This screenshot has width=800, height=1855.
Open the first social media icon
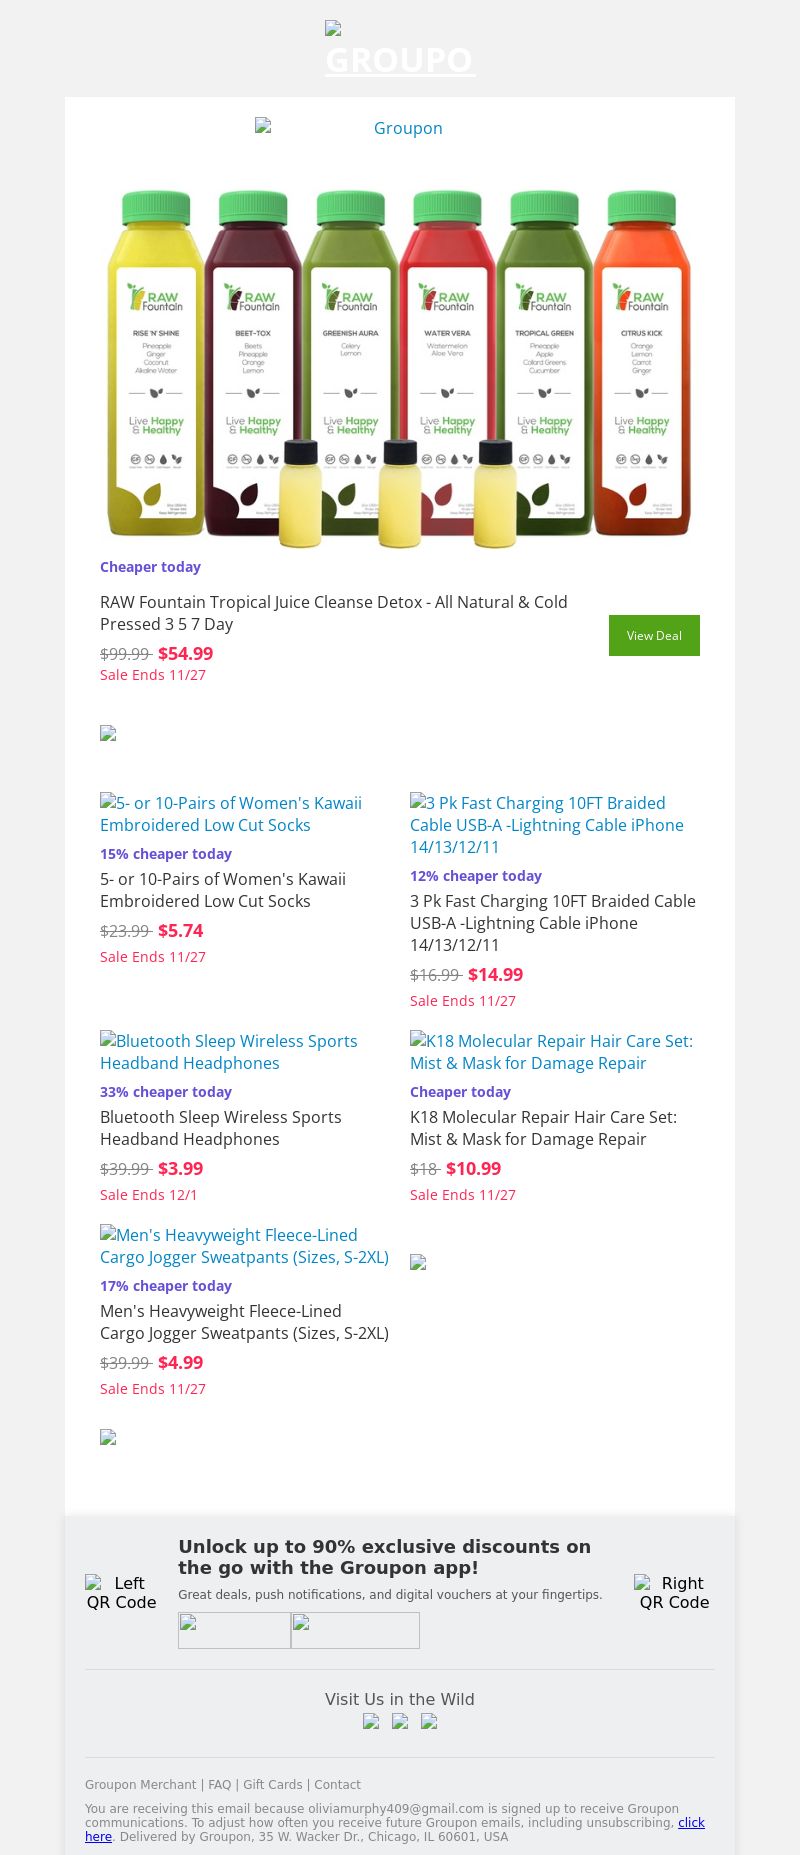[x=371, y=1721]
